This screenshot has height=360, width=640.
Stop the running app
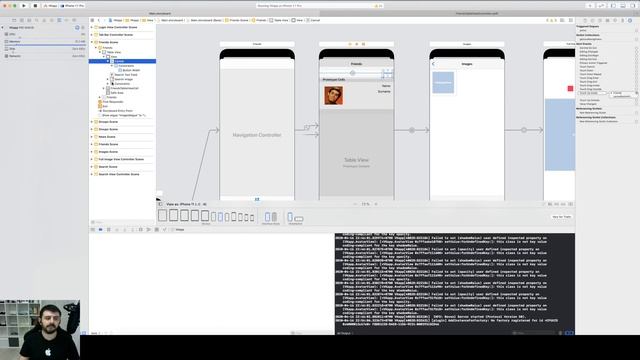[35, 6]
